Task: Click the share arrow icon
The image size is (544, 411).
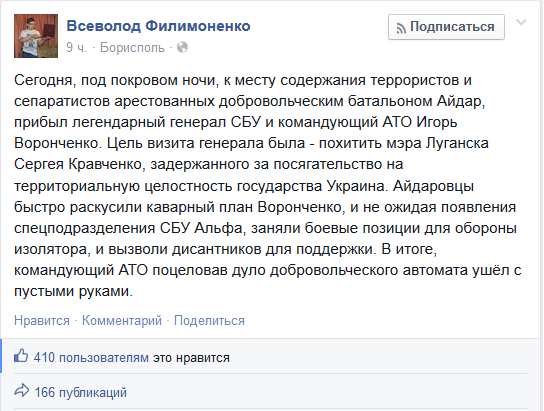Action: (x=22, y=391)
